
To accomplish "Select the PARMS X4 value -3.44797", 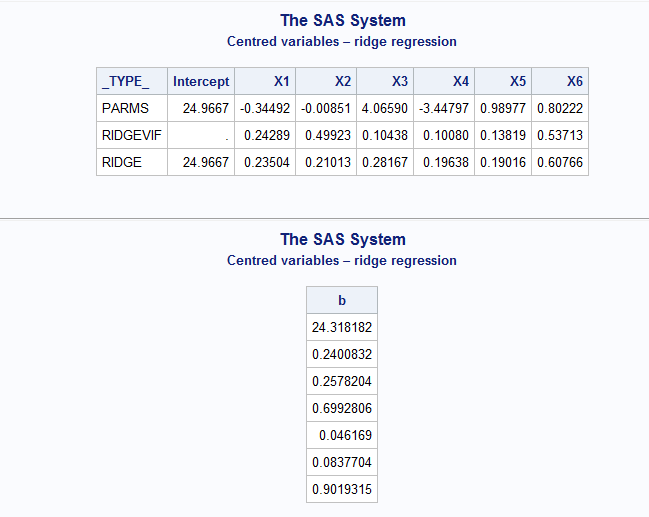I will (444, 108).
